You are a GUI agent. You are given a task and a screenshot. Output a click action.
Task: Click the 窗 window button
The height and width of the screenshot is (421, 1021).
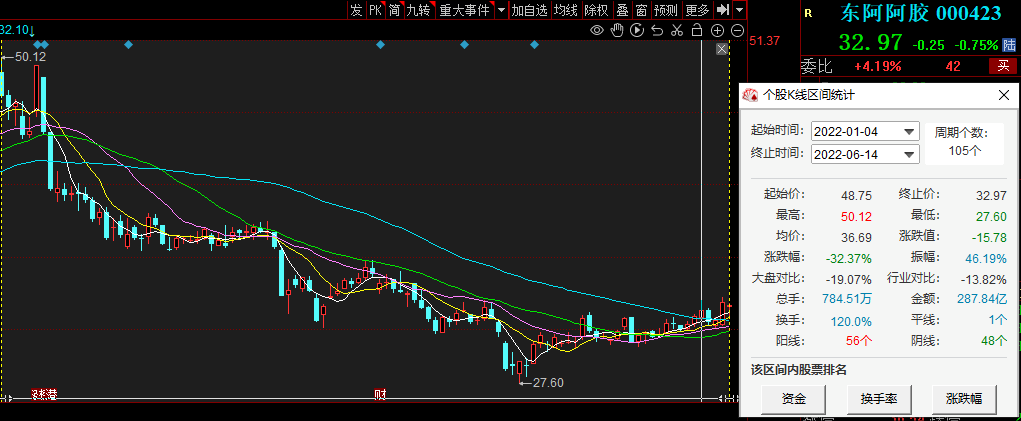point(641,10)
